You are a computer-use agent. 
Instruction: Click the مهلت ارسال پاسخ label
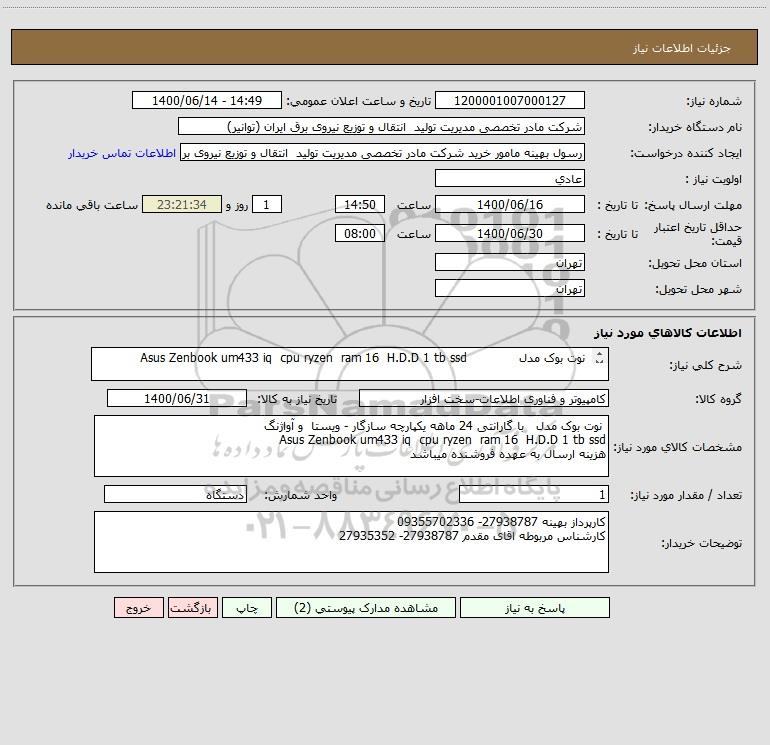point(692,205)
